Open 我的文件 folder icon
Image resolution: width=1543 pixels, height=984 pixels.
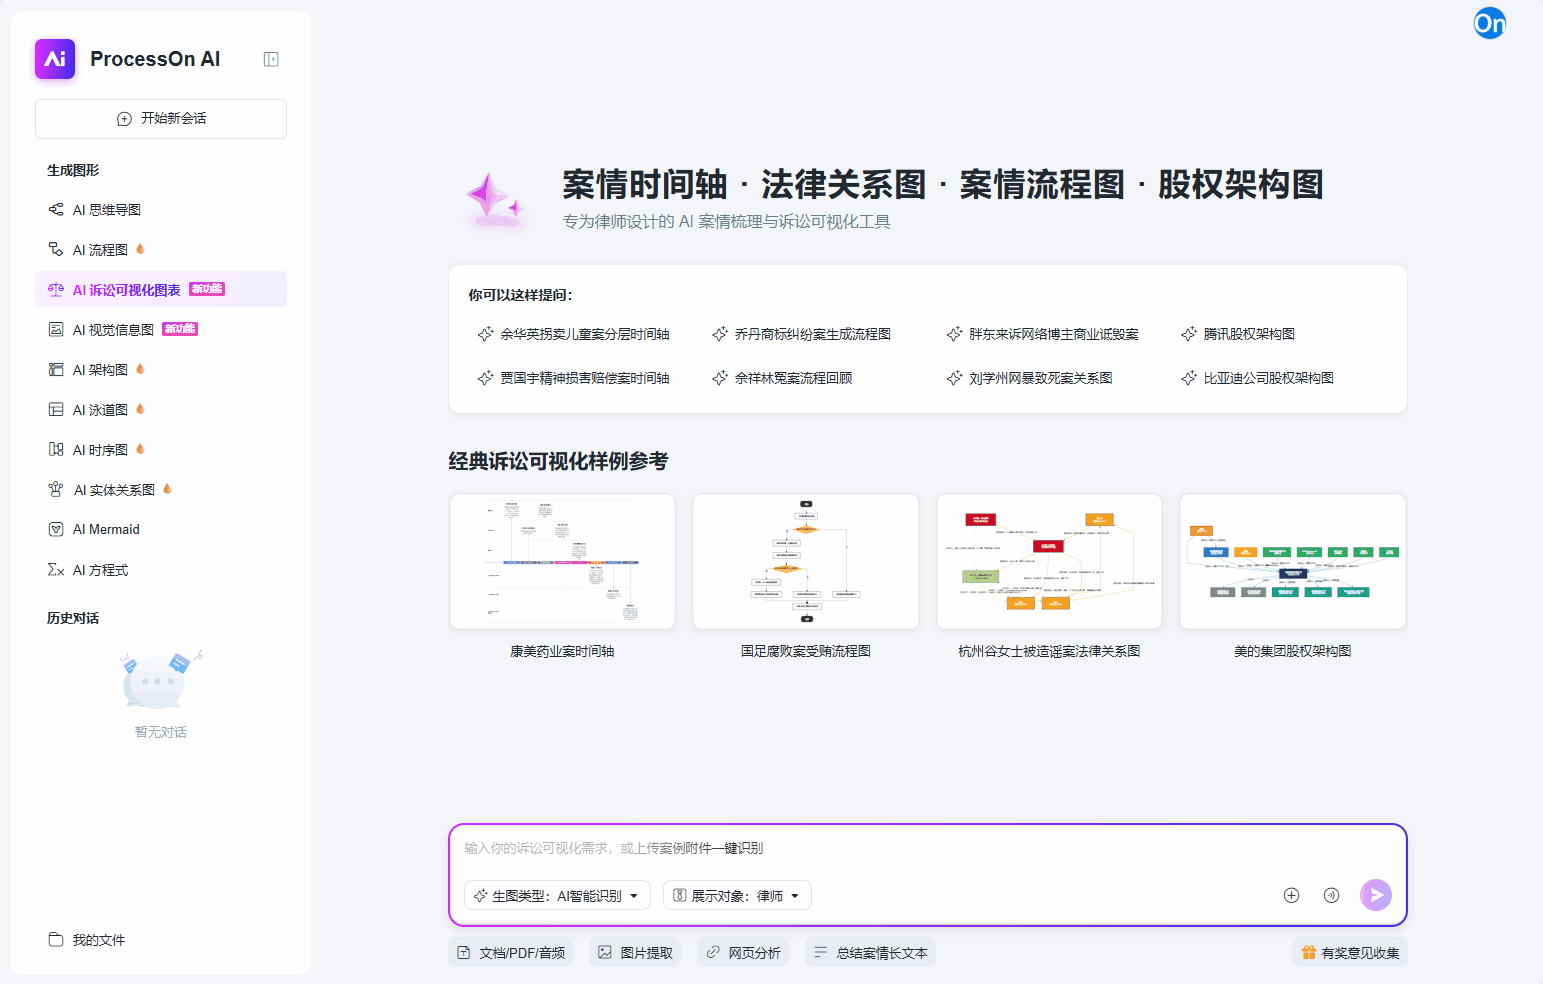click(56, 940)
